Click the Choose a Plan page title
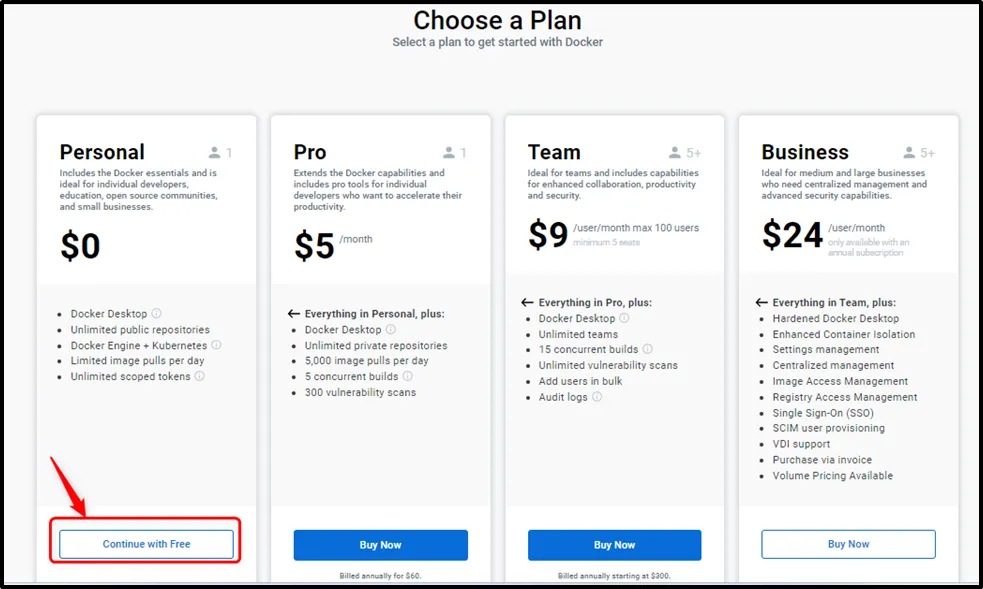Viewport: 983px width, 589px height. (x=497, y=20)
